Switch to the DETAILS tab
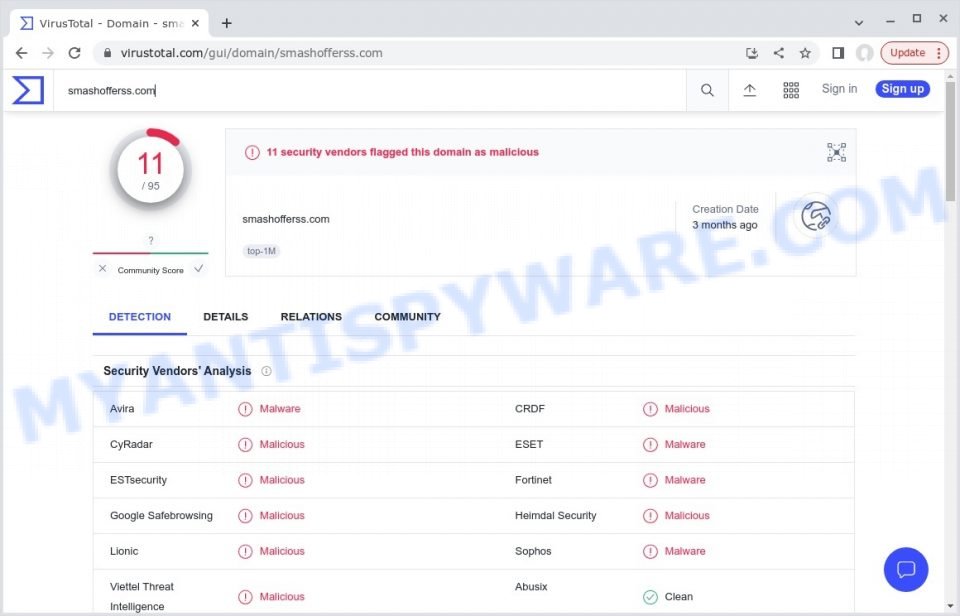 click(225, 317)
